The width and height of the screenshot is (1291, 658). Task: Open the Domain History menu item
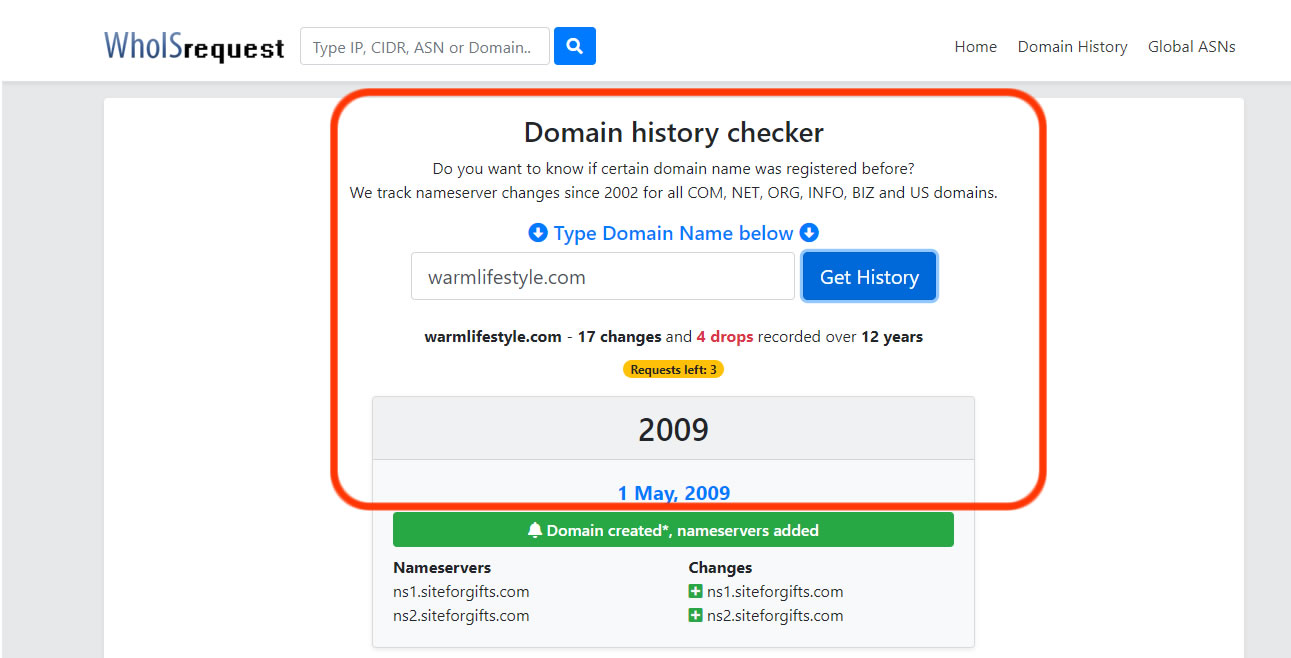(1072, 46)
